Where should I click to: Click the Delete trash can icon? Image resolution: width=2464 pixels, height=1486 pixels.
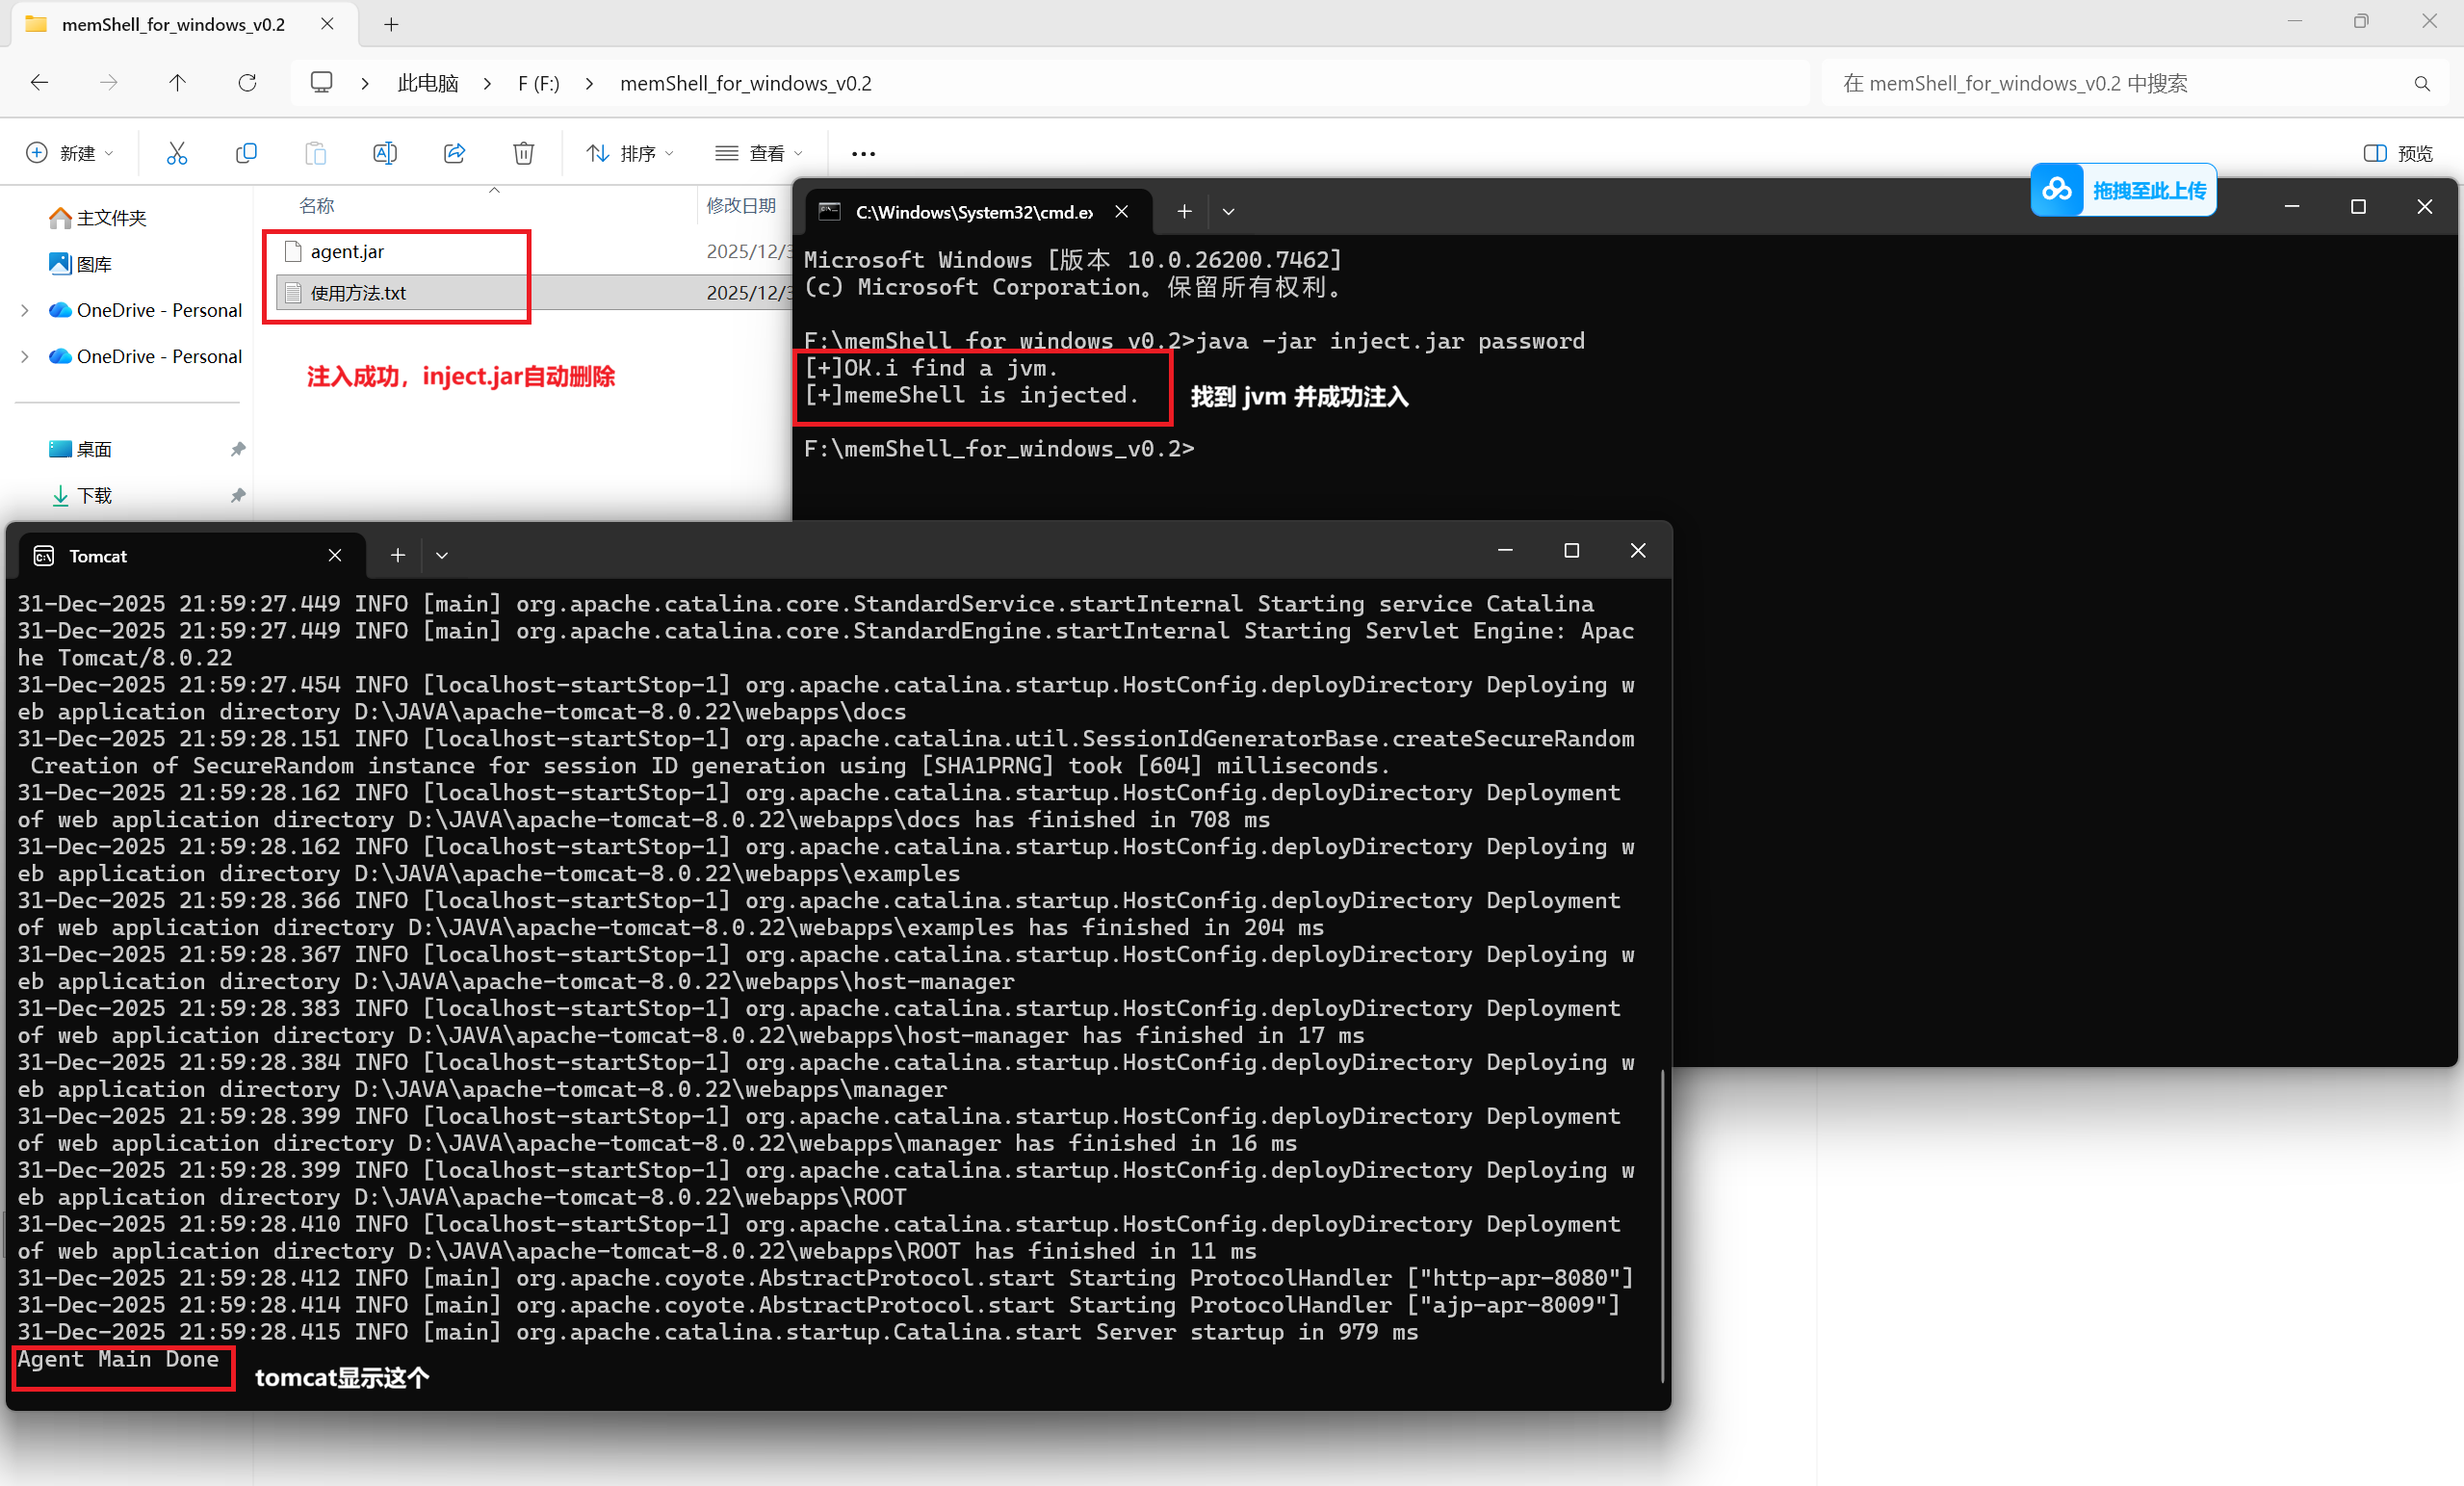pos(523,153)
